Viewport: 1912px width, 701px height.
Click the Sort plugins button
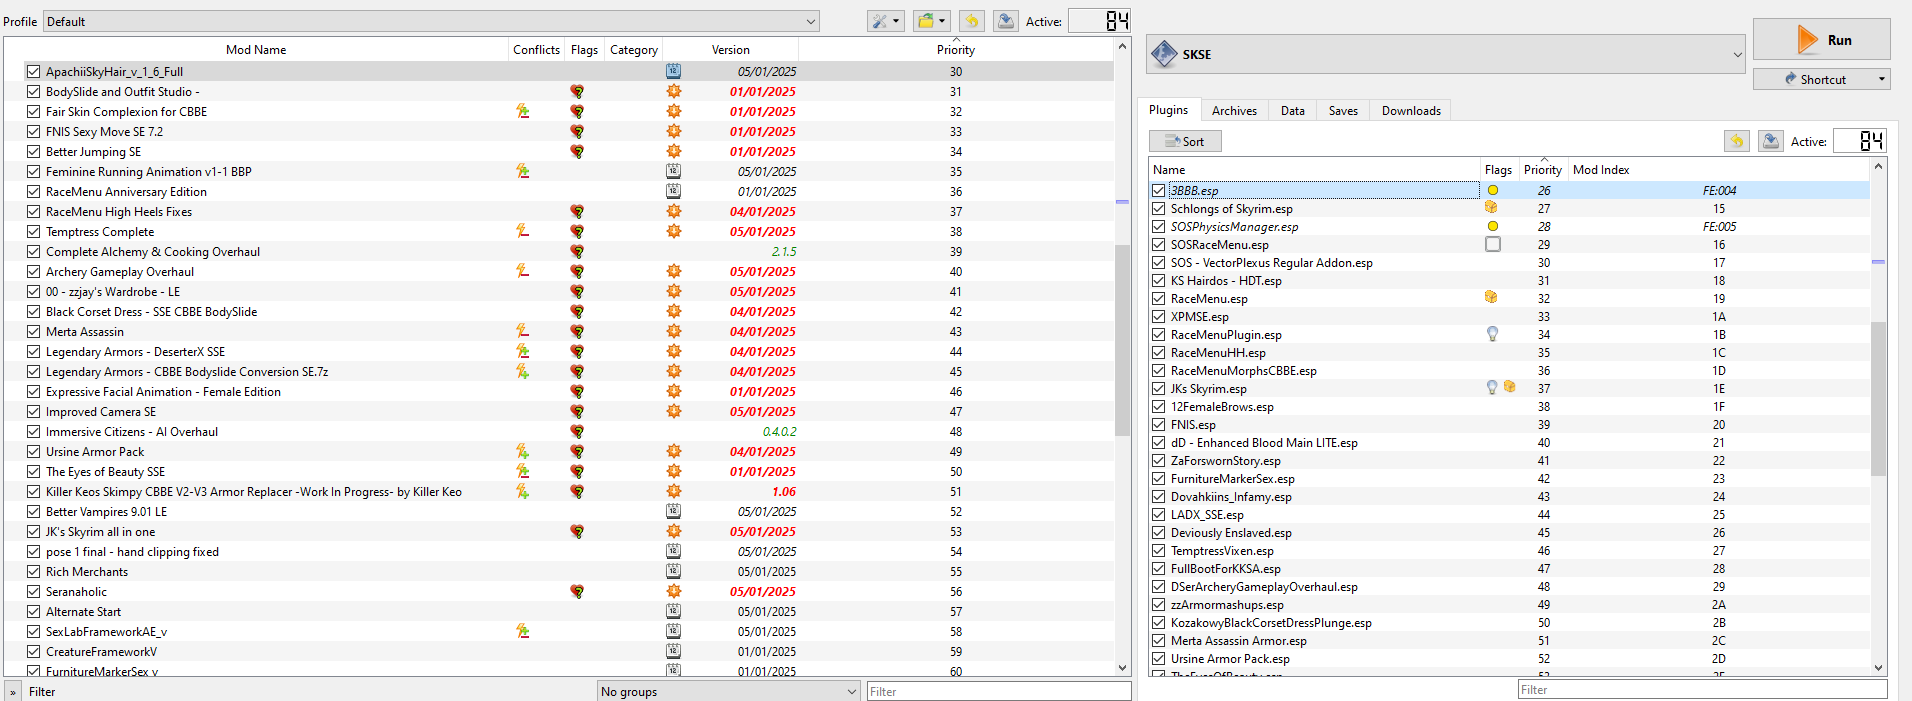tap(1185, 141)
